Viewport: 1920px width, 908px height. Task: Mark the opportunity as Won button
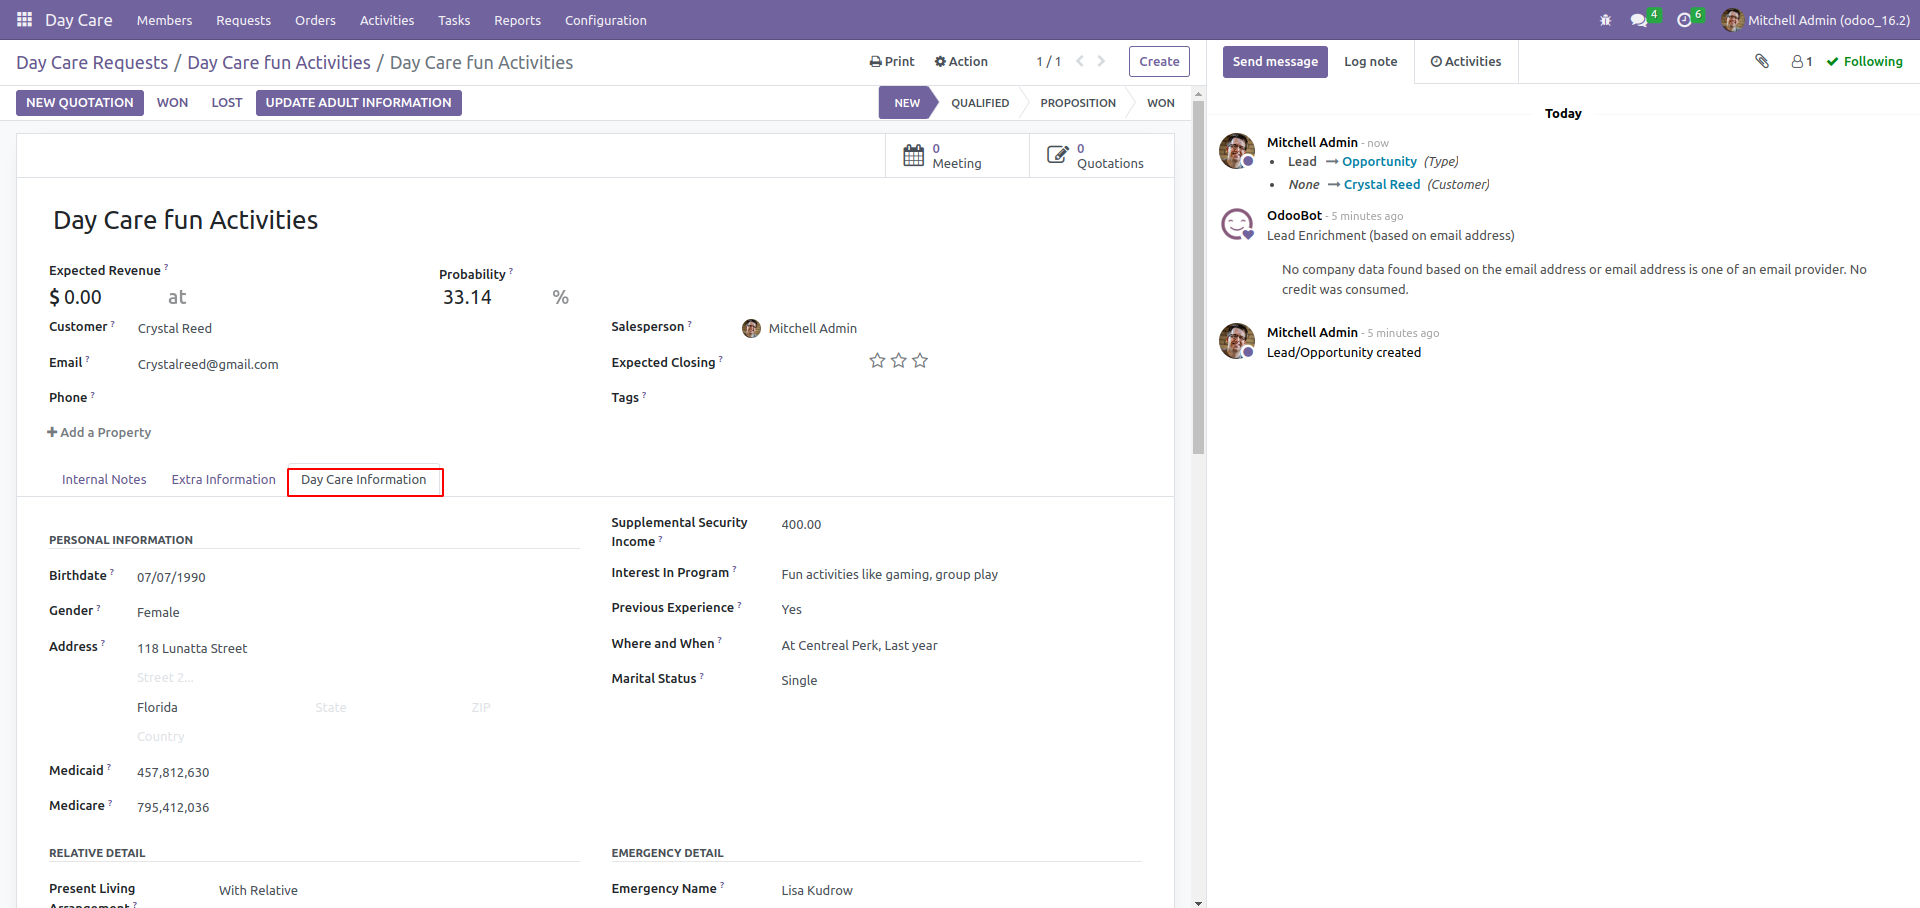(172, 102)
